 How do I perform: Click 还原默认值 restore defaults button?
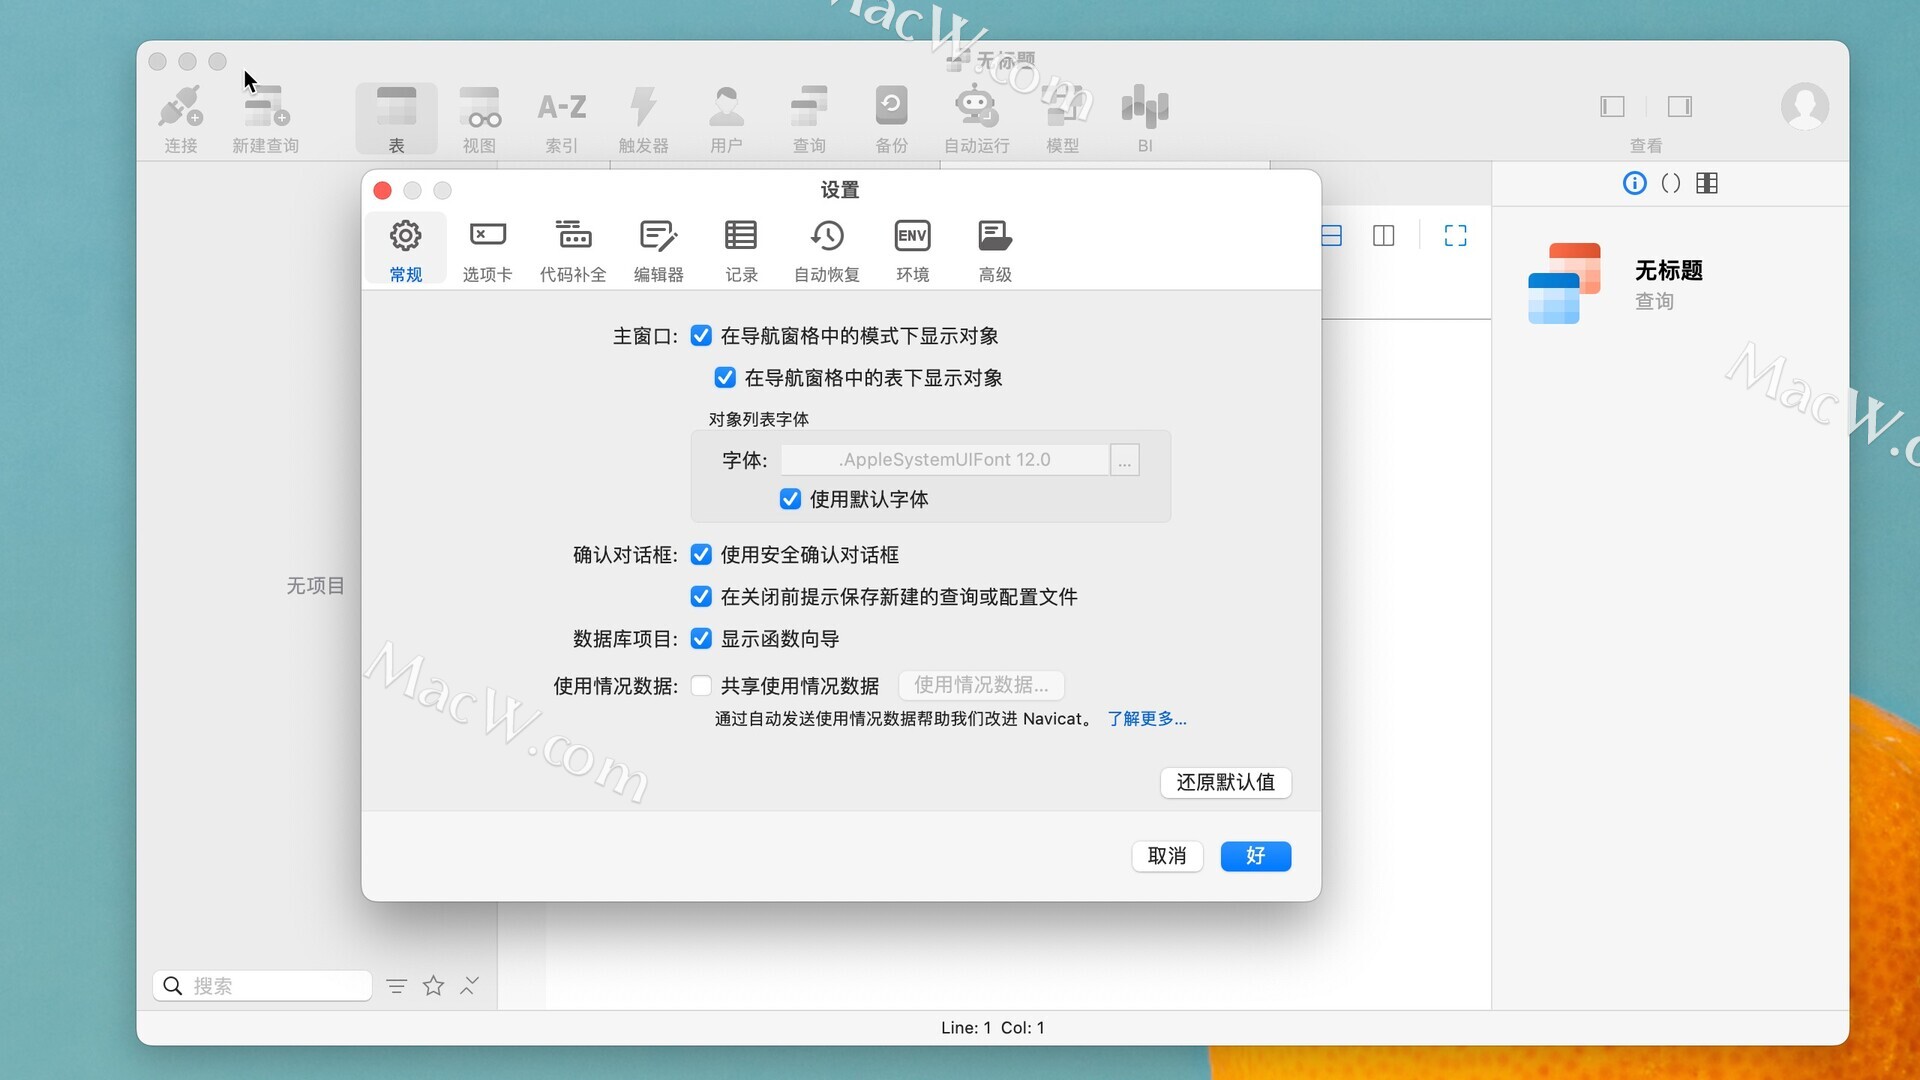pos(1226,782)
